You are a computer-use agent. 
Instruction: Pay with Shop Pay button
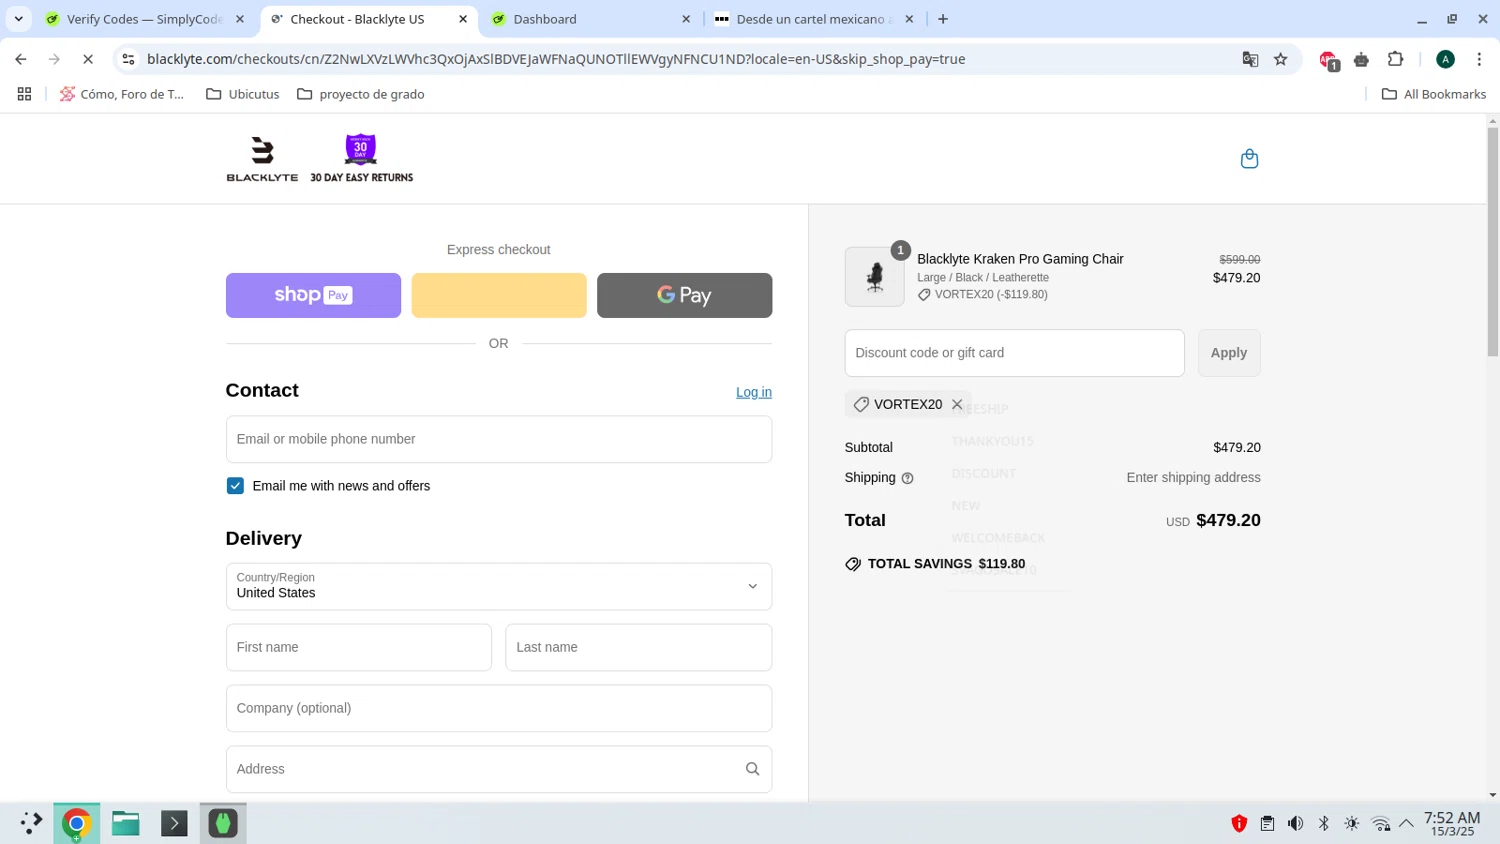pyautogui.click(x=313, y=295)
